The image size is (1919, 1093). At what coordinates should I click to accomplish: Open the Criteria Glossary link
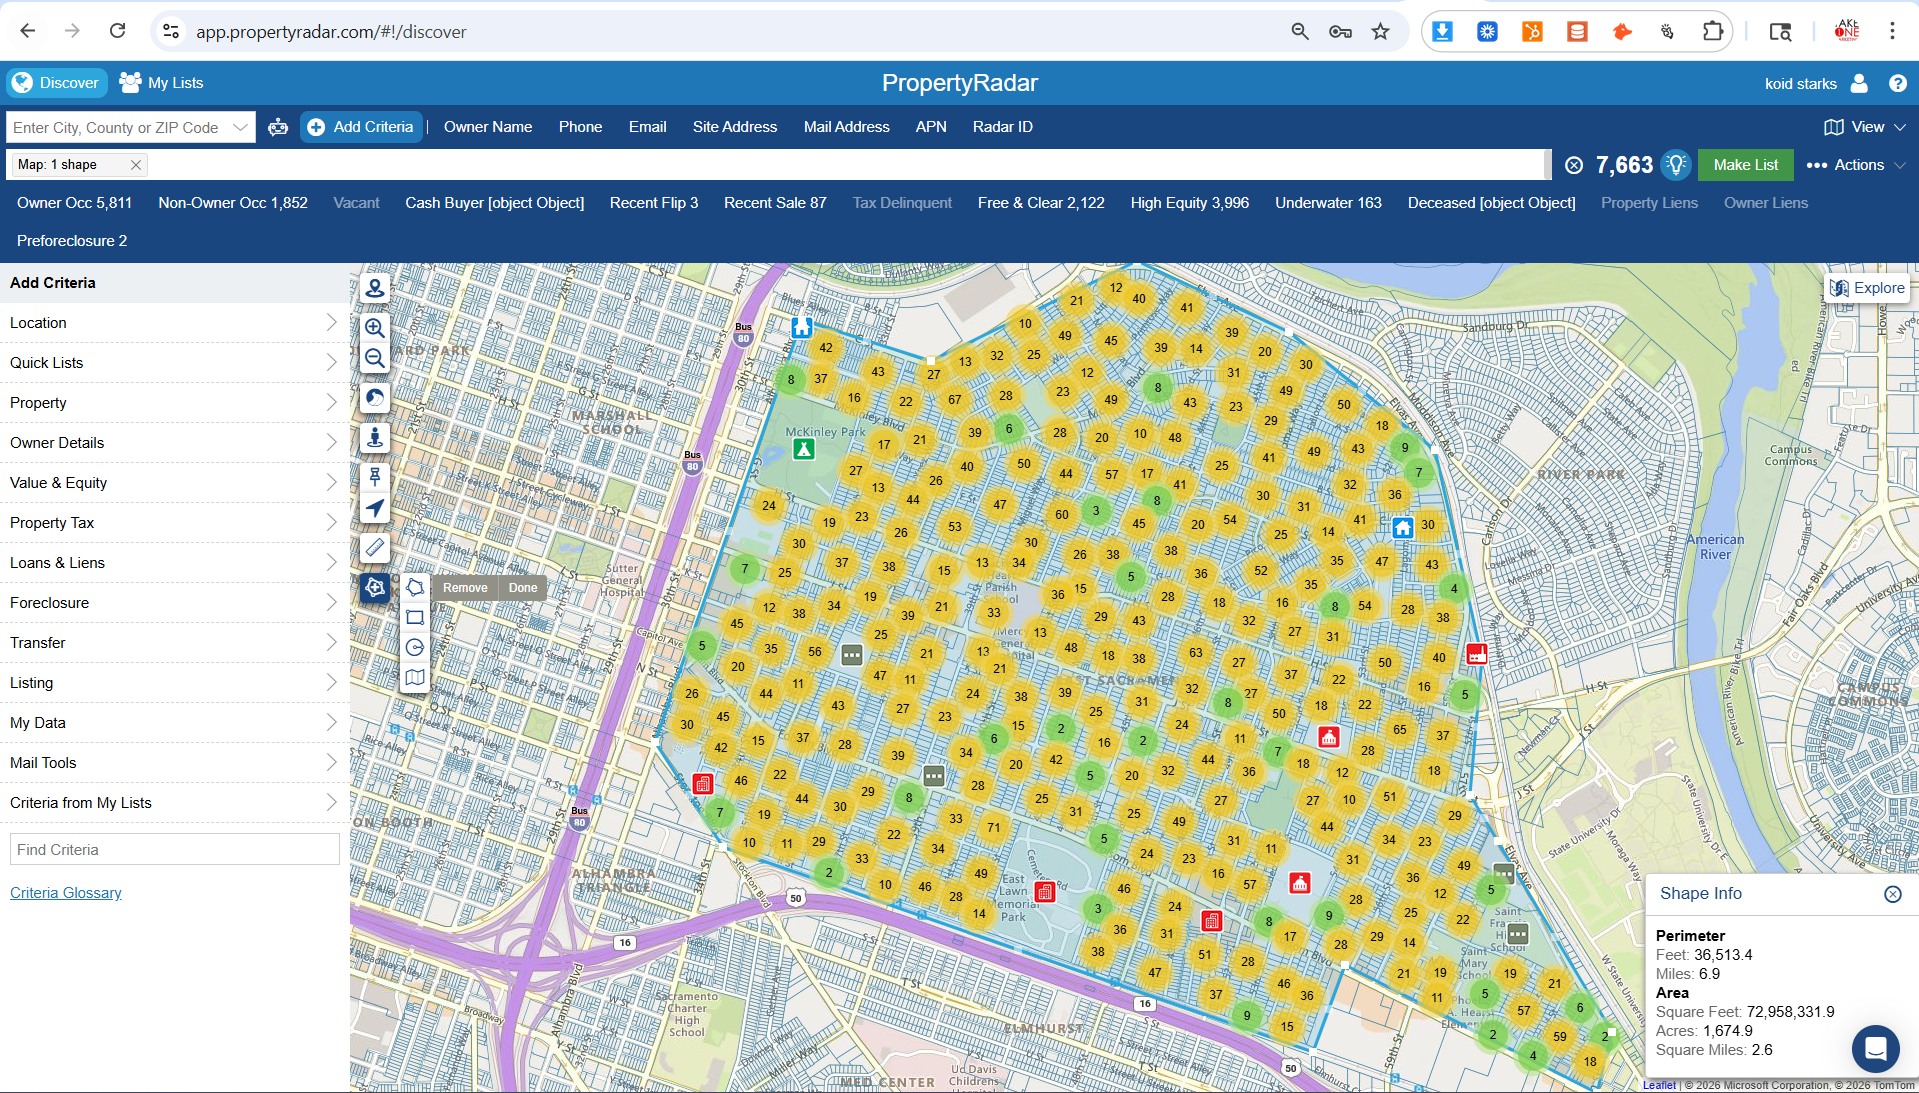[66, 893]
